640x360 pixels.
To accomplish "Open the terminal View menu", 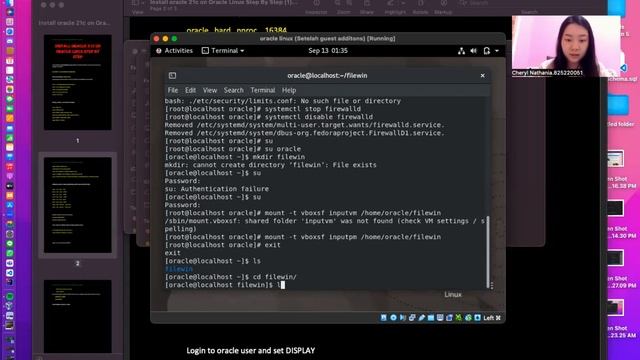I will pyautogui.click(x=210, y=90).
